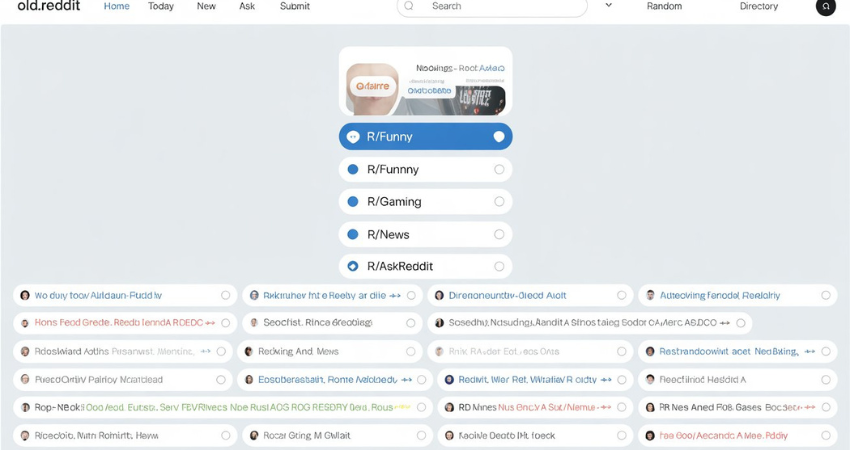
Task: Select radio on 'Seocfist. Rinca Greobiag' row
Action: (x=411, y=323)
